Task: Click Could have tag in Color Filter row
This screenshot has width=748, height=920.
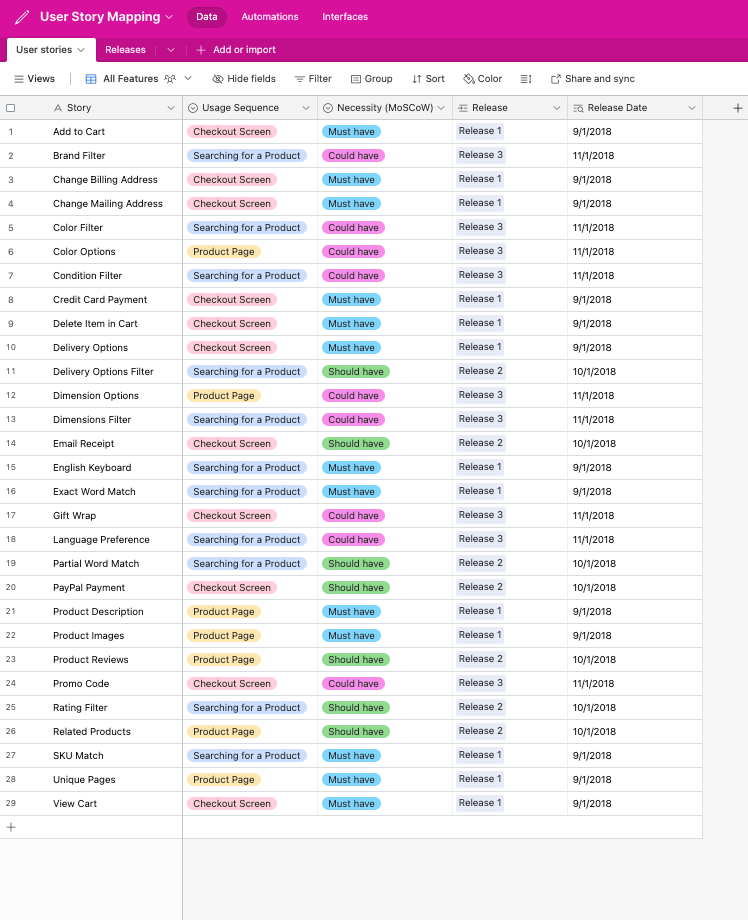Action: [x=353, y=228]
